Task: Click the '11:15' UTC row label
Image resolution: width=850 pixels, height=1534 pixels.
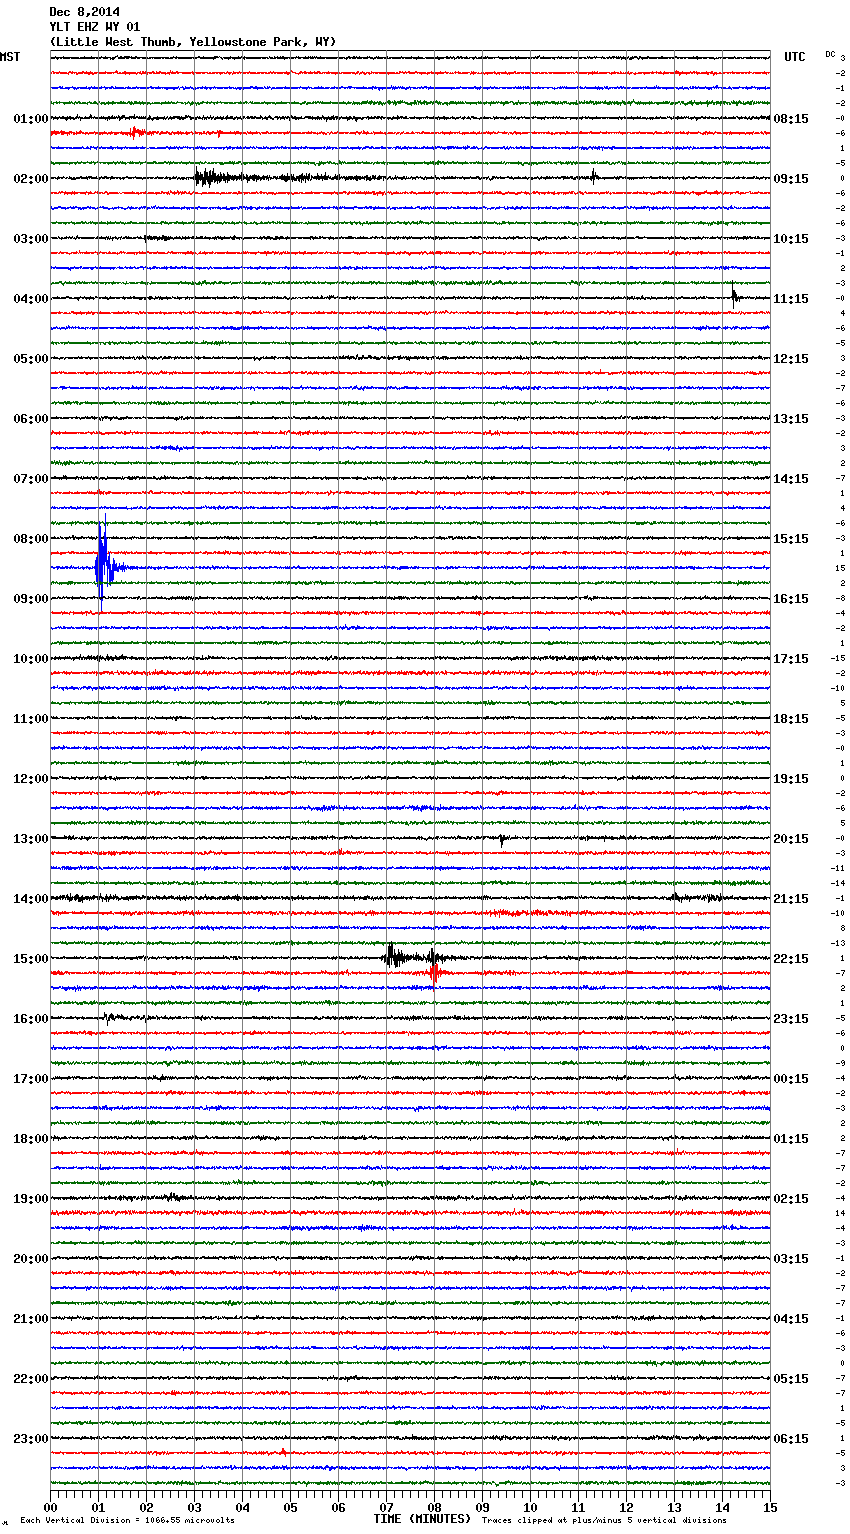Action: [791, 299]
